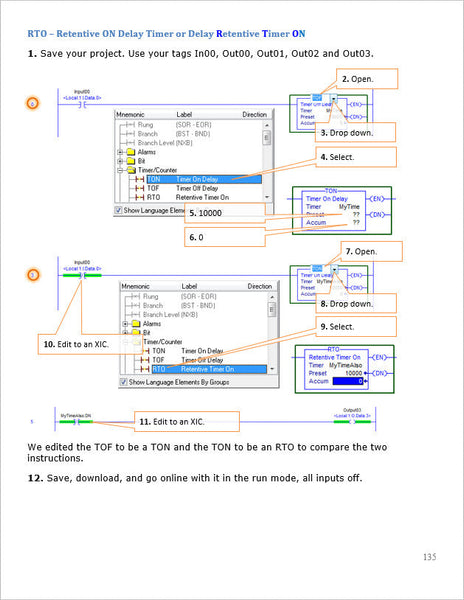This screenshot has width=464, height=600.
Task: Click the TON instruction icon in first list
Action: coord(140,179)
